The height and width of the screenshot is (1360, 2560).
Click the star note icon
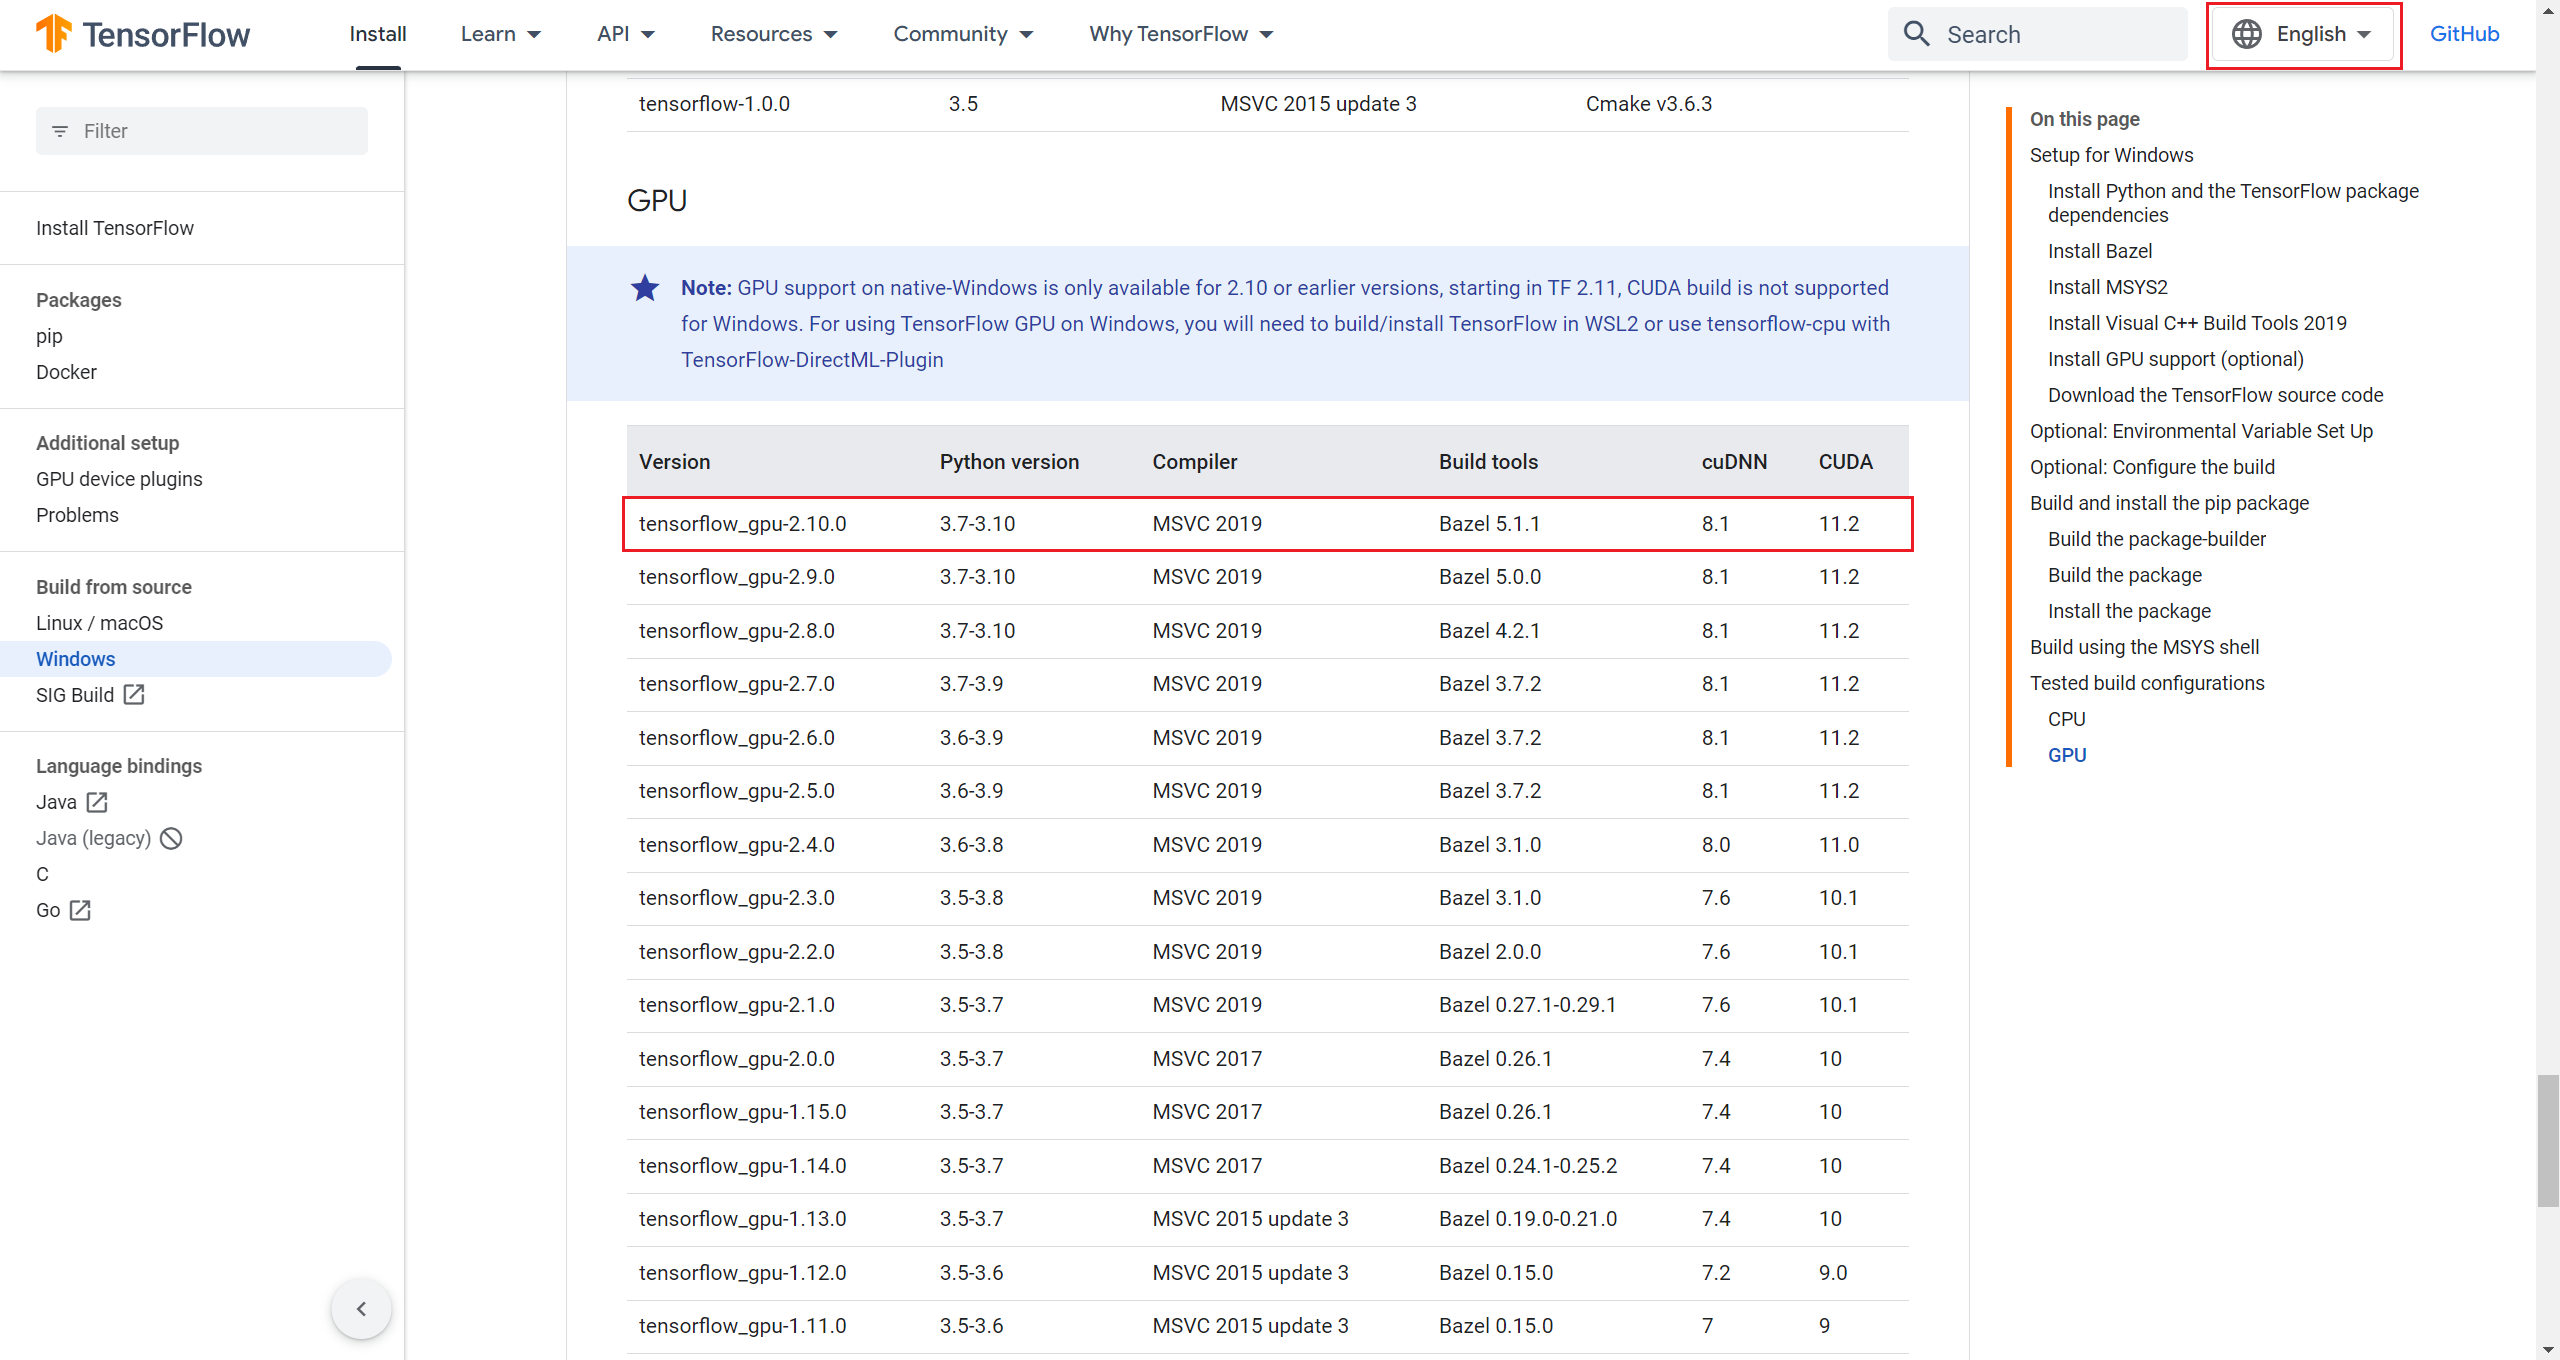pos(645,288)
